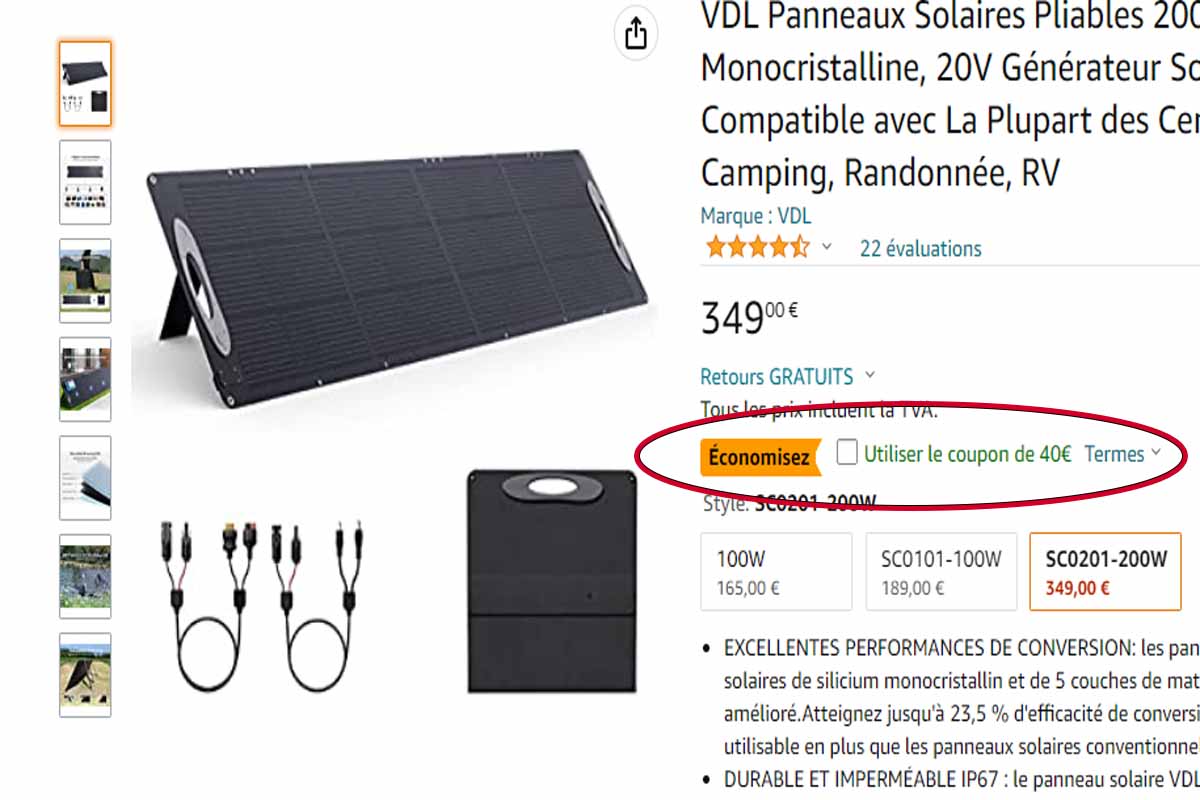Open the second thumbnail showing compatibility chart
Viewport: 1200px width, 800px height.
click(x=85, y=182)
